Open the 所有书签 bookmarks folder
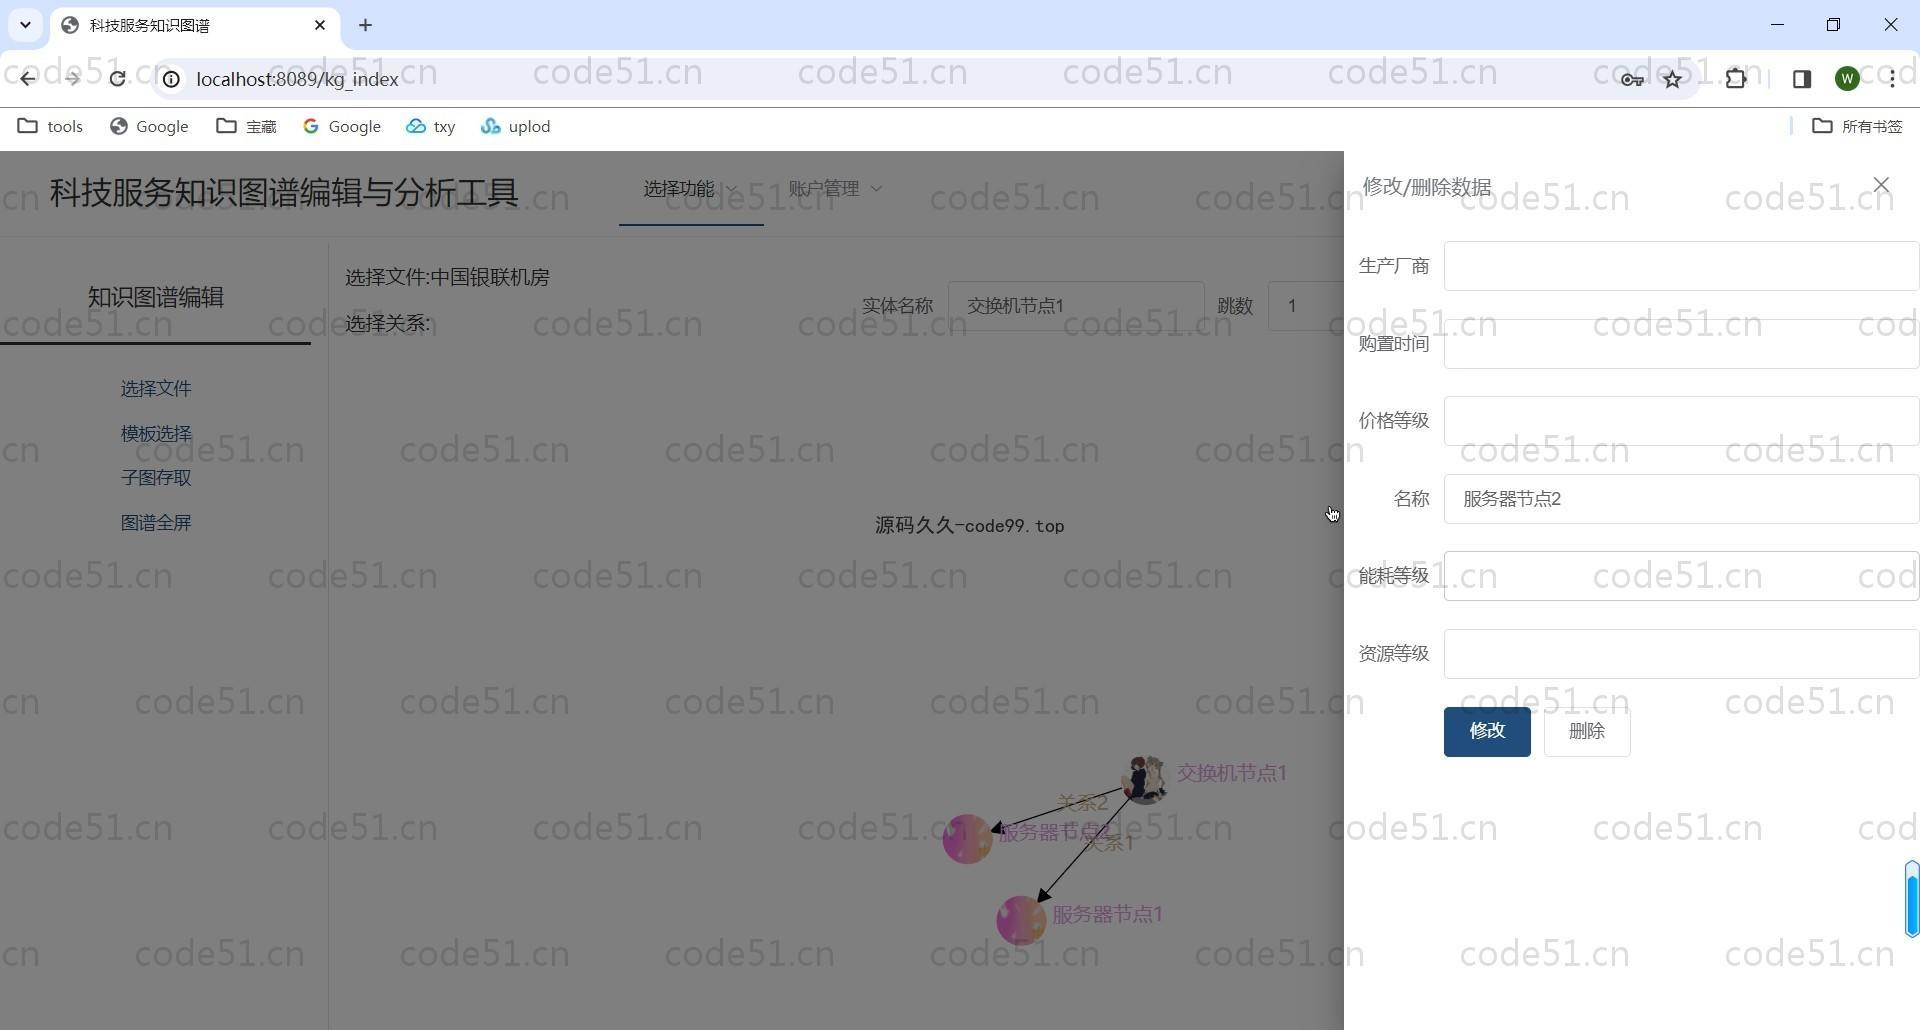1920x1030 pixels. point(1857,126)
